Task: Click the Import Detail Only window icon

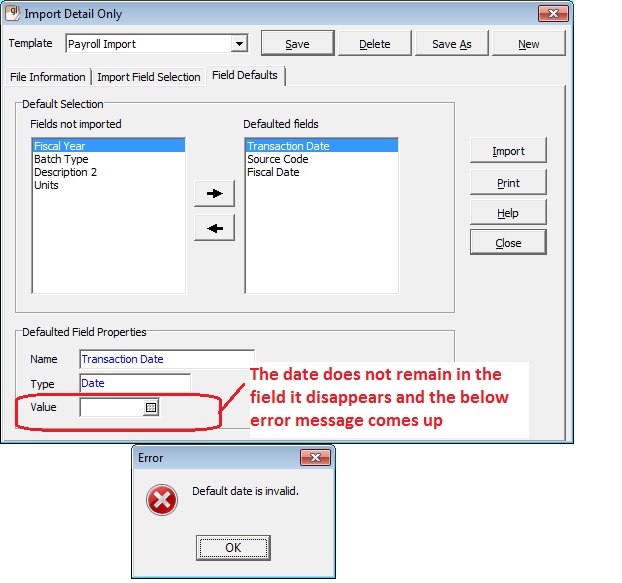Action: pos(12,13)
